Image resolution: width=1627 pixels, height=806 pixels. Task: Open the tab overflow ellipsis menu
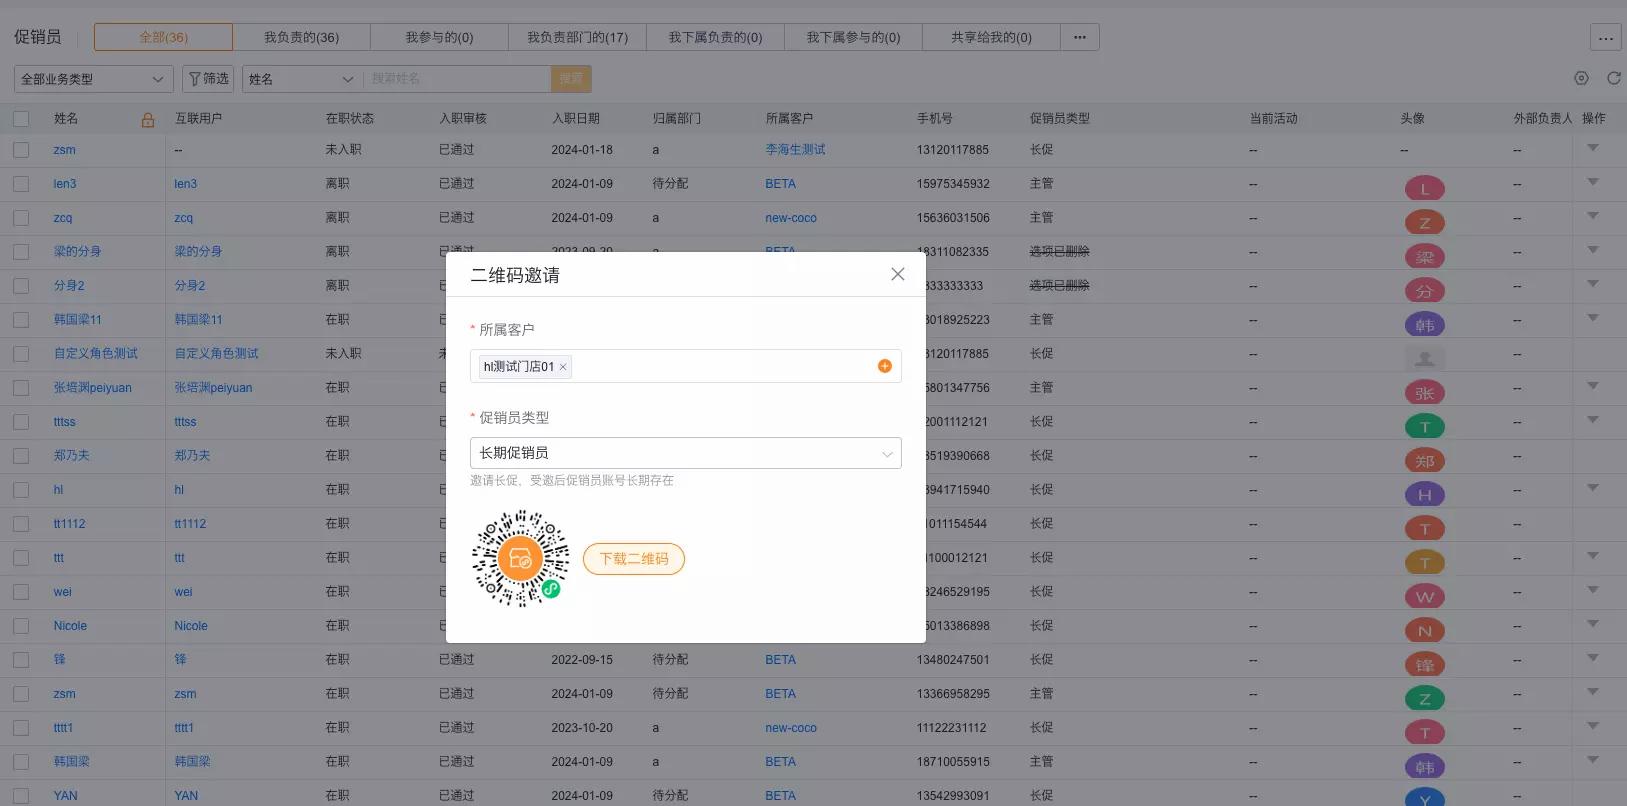1080,37
